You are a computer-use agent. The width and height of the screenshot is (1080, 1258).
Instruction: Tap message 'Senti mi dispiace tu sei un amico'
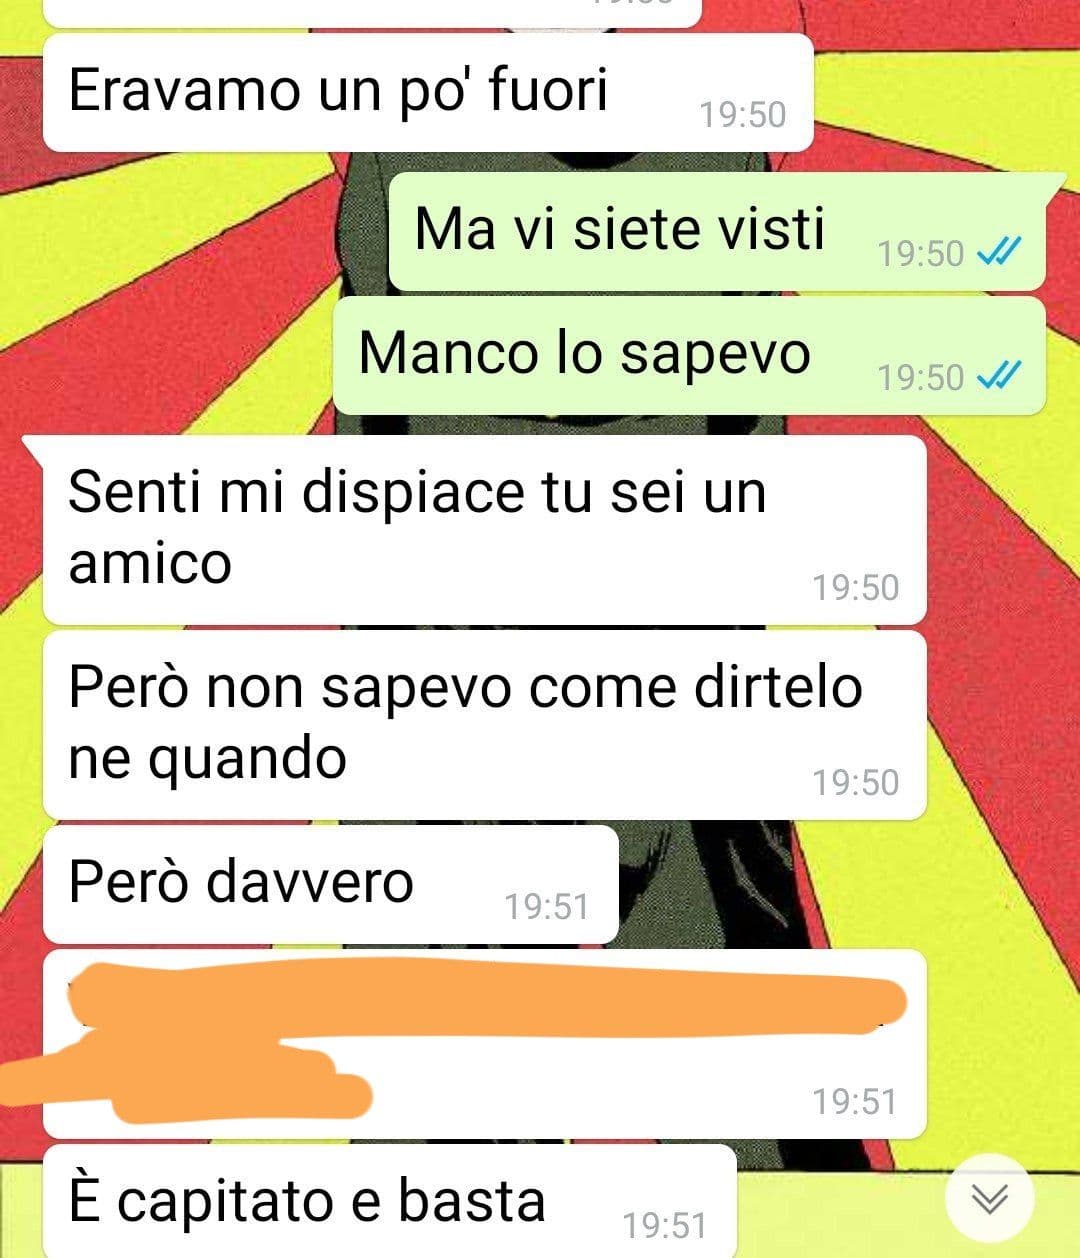tap(485, 529)
